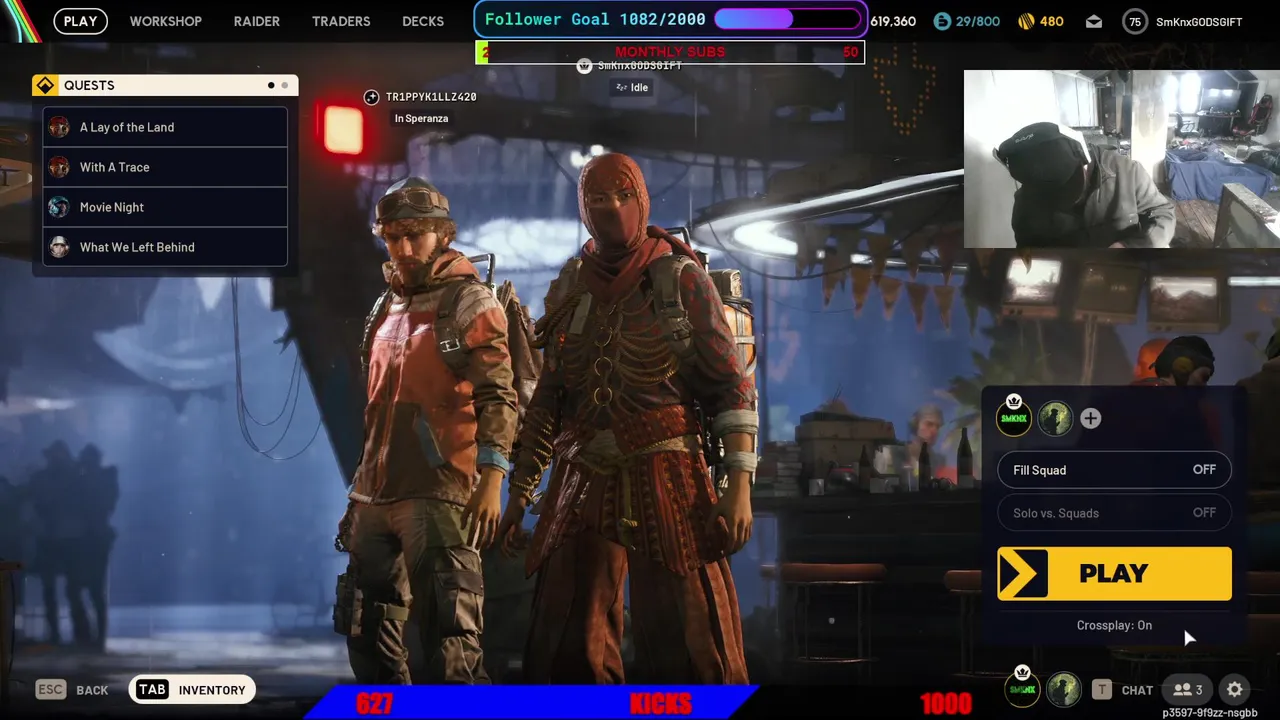Image resolution: width=1280 pixels, height=720 pixels.
Task: Open settings gear icon
Action: (1235, 690)
